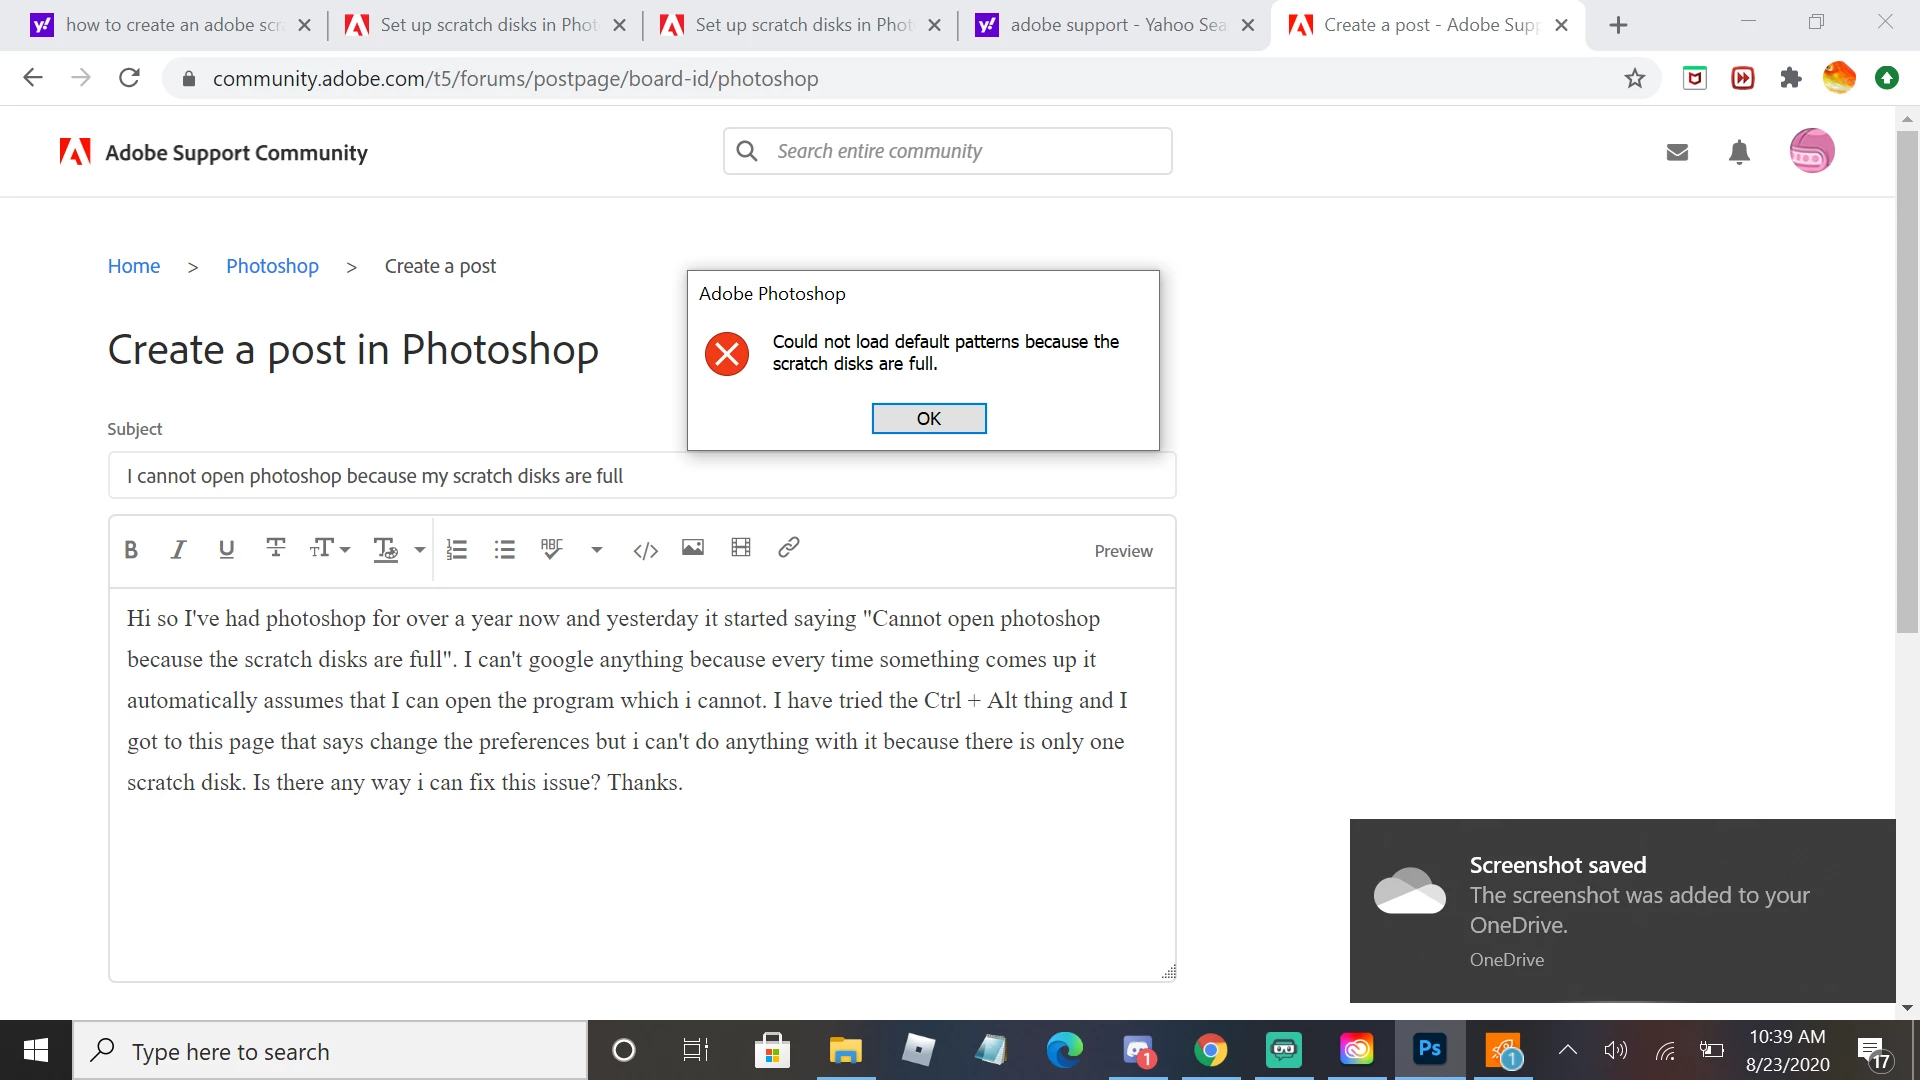Screen dimensions: 1920x1080
Task: Expand spell check options arrow
Action: click(x=597, y=550)
